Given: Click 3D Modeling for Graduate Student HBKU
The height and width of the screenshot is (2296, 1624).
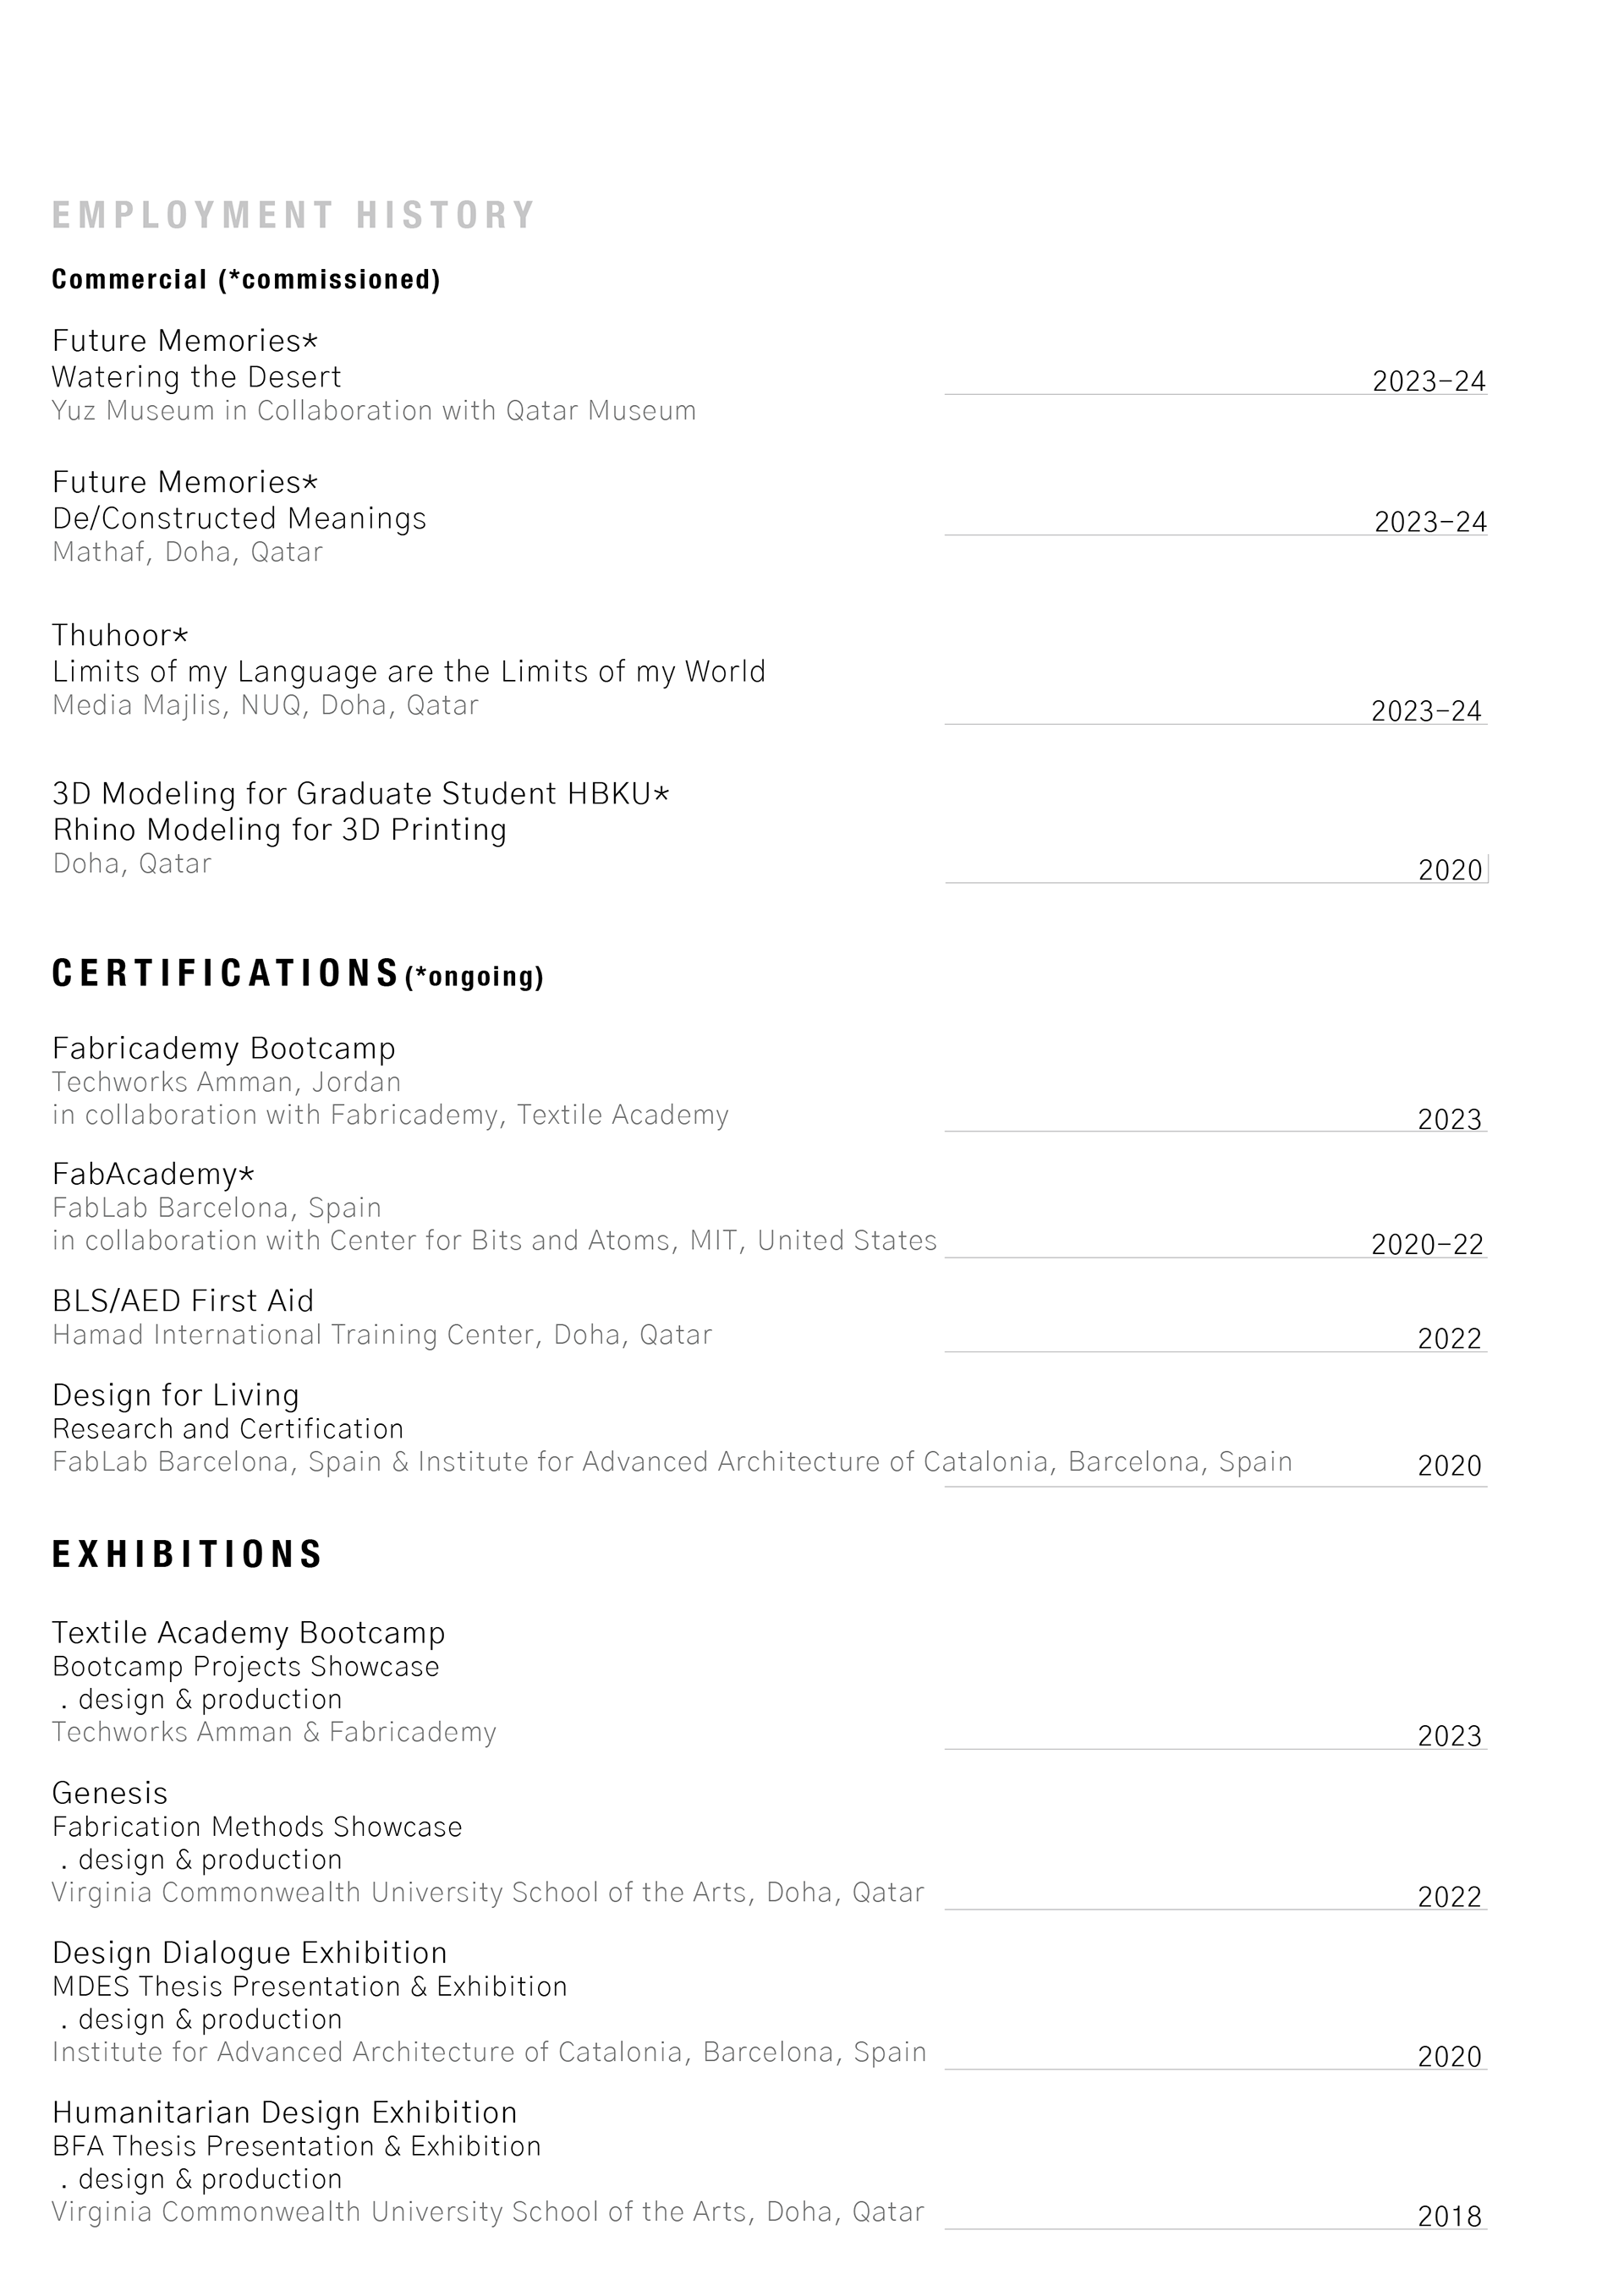Looking at the screenshot, I should [x=360, y=793].
